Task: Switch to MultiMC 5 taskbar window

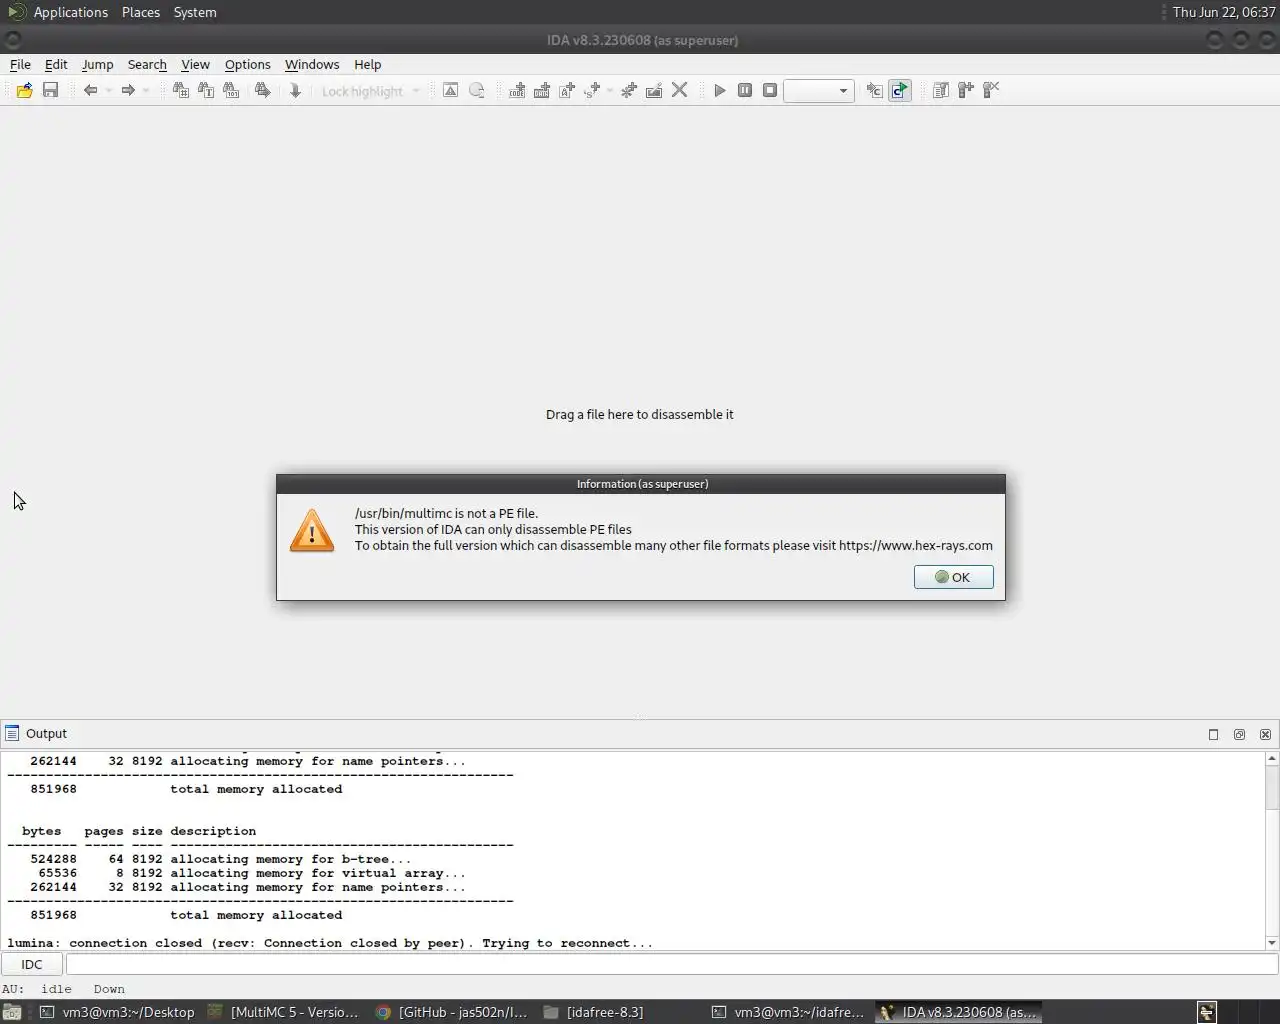Action: [x=283, y=1012]
